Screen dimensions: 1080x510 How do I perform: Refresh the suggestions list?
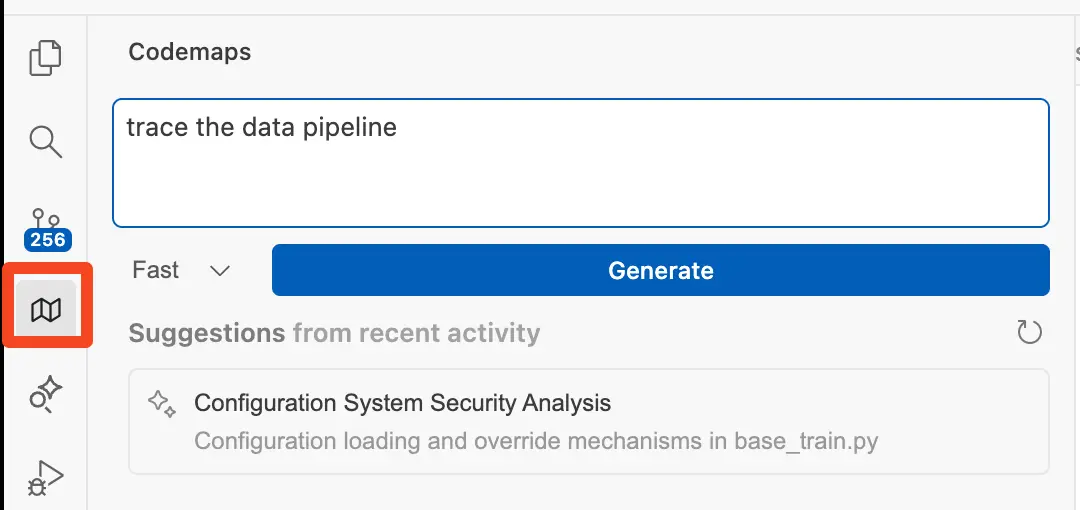[1029, 332]
